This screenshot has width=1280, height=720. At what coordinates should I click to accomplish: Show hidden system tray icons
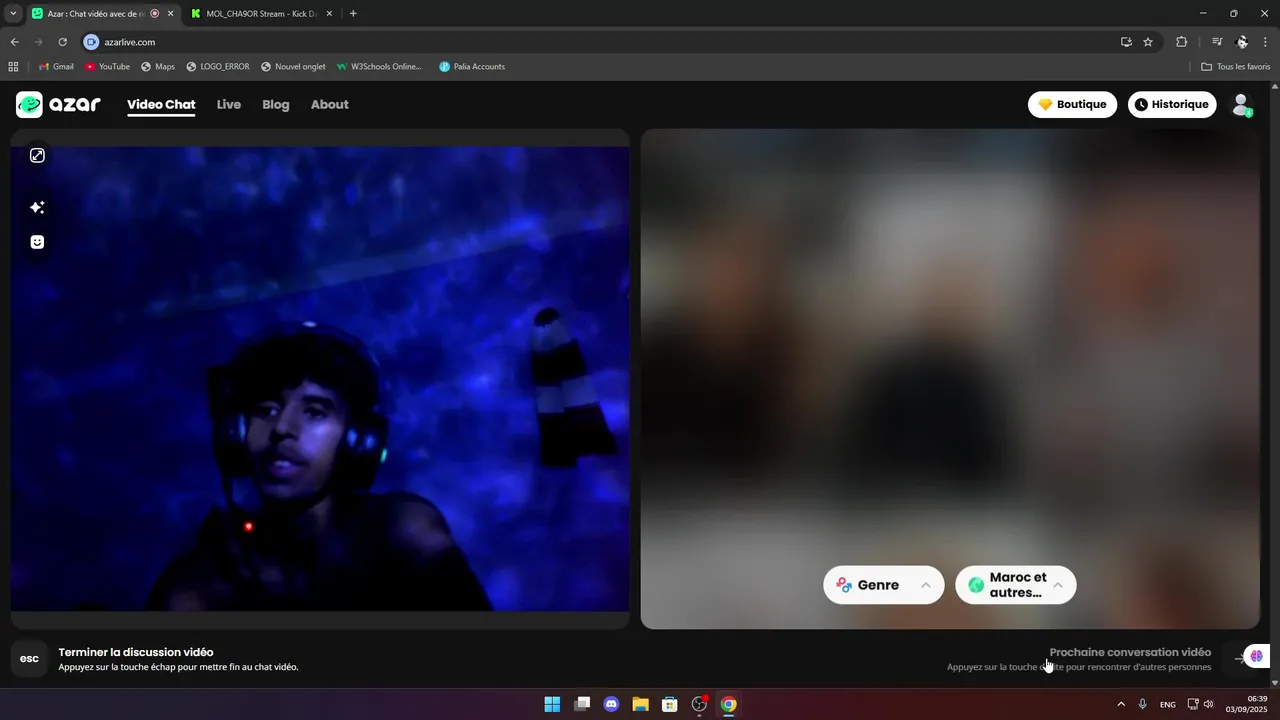click(1120, 704)
